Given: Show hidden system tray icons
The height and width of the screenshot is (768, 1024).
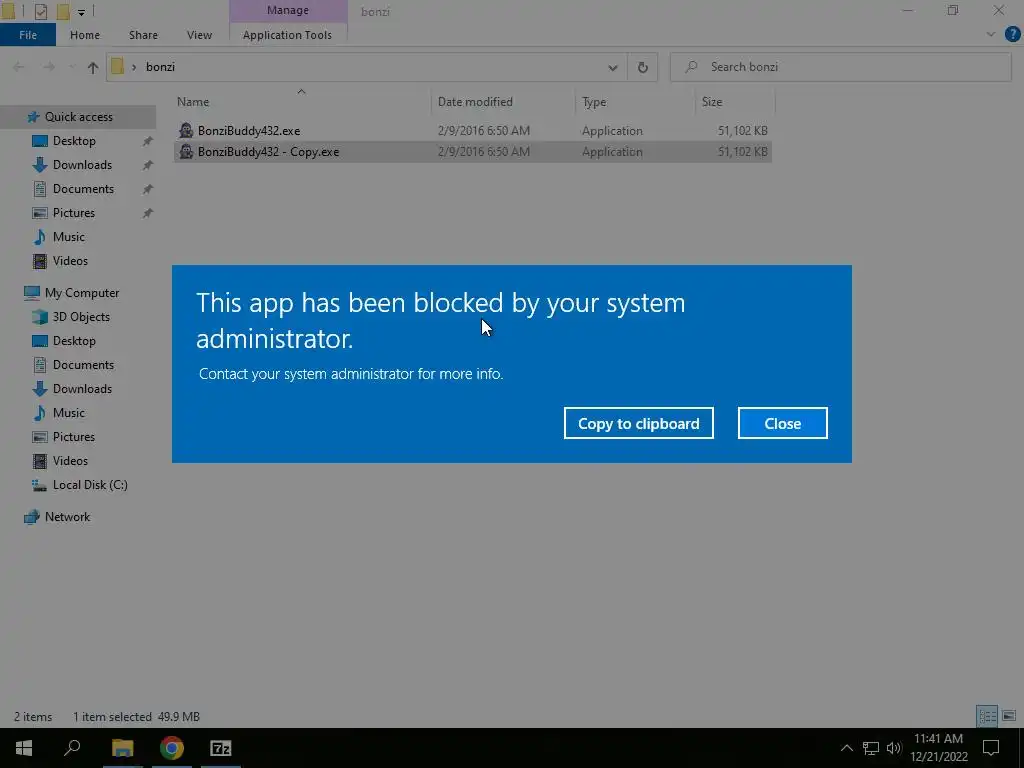Looking at the screenshot, I should tap(846, 748).
